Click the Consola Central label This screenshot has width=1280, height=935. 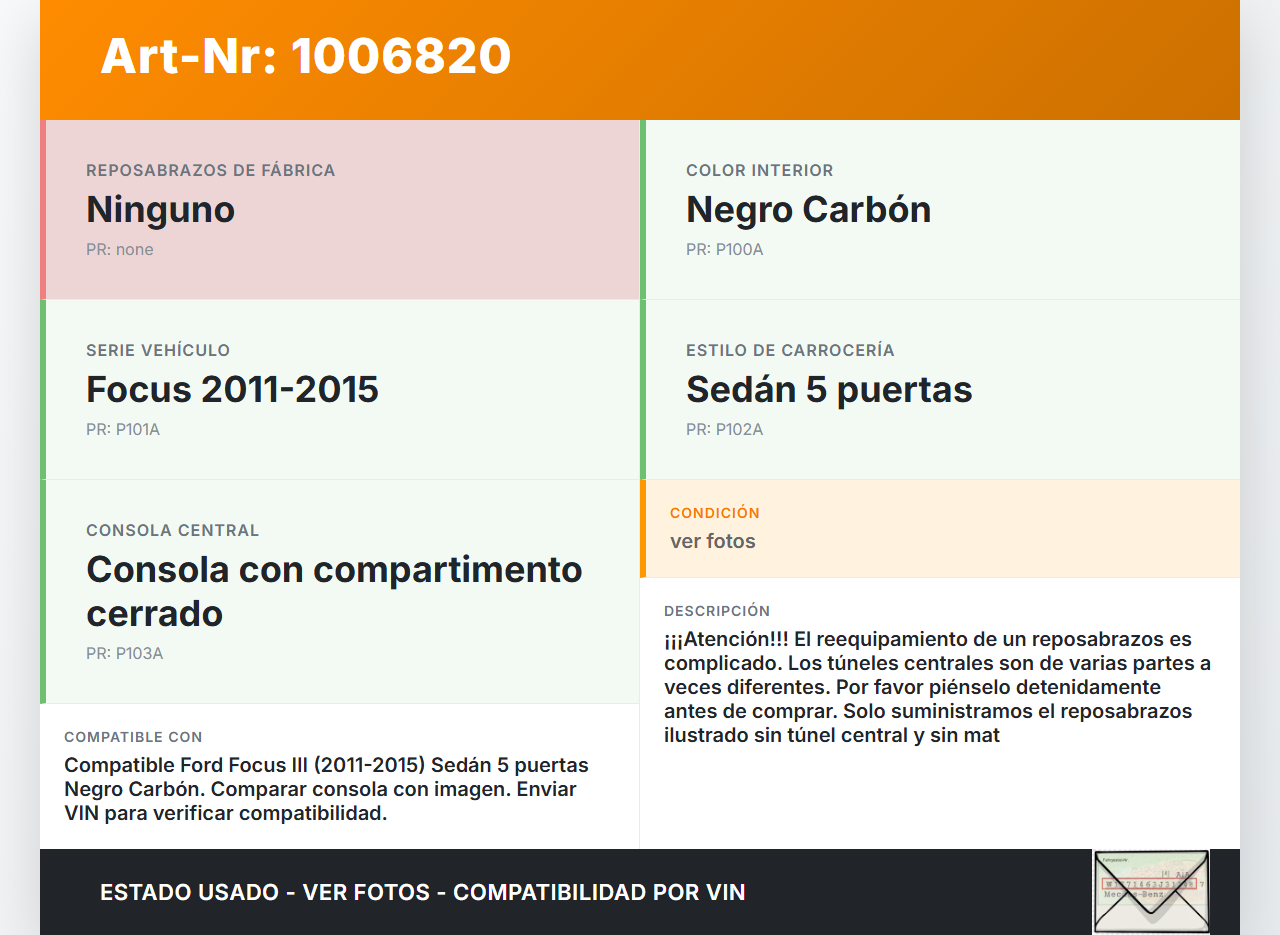pyautogui.click(x=172, y=530)
